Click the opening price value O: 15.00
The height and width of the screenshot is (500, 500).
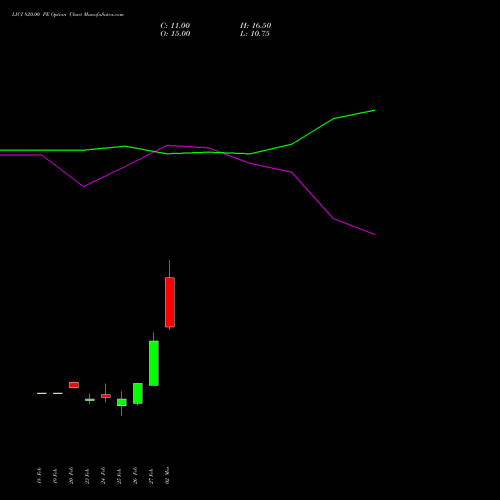click(x=175, y=34)
